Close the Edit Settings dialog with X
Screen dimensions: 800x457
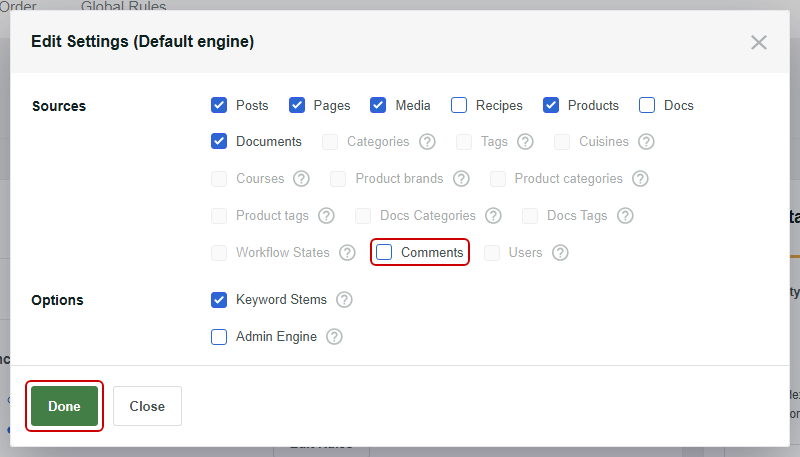tap(759, 42)
